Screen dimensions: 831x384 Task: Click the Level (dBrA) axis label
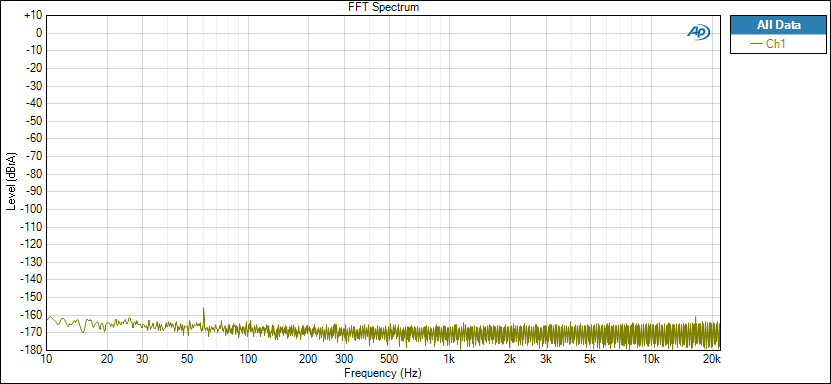click(x=11, y=183)
